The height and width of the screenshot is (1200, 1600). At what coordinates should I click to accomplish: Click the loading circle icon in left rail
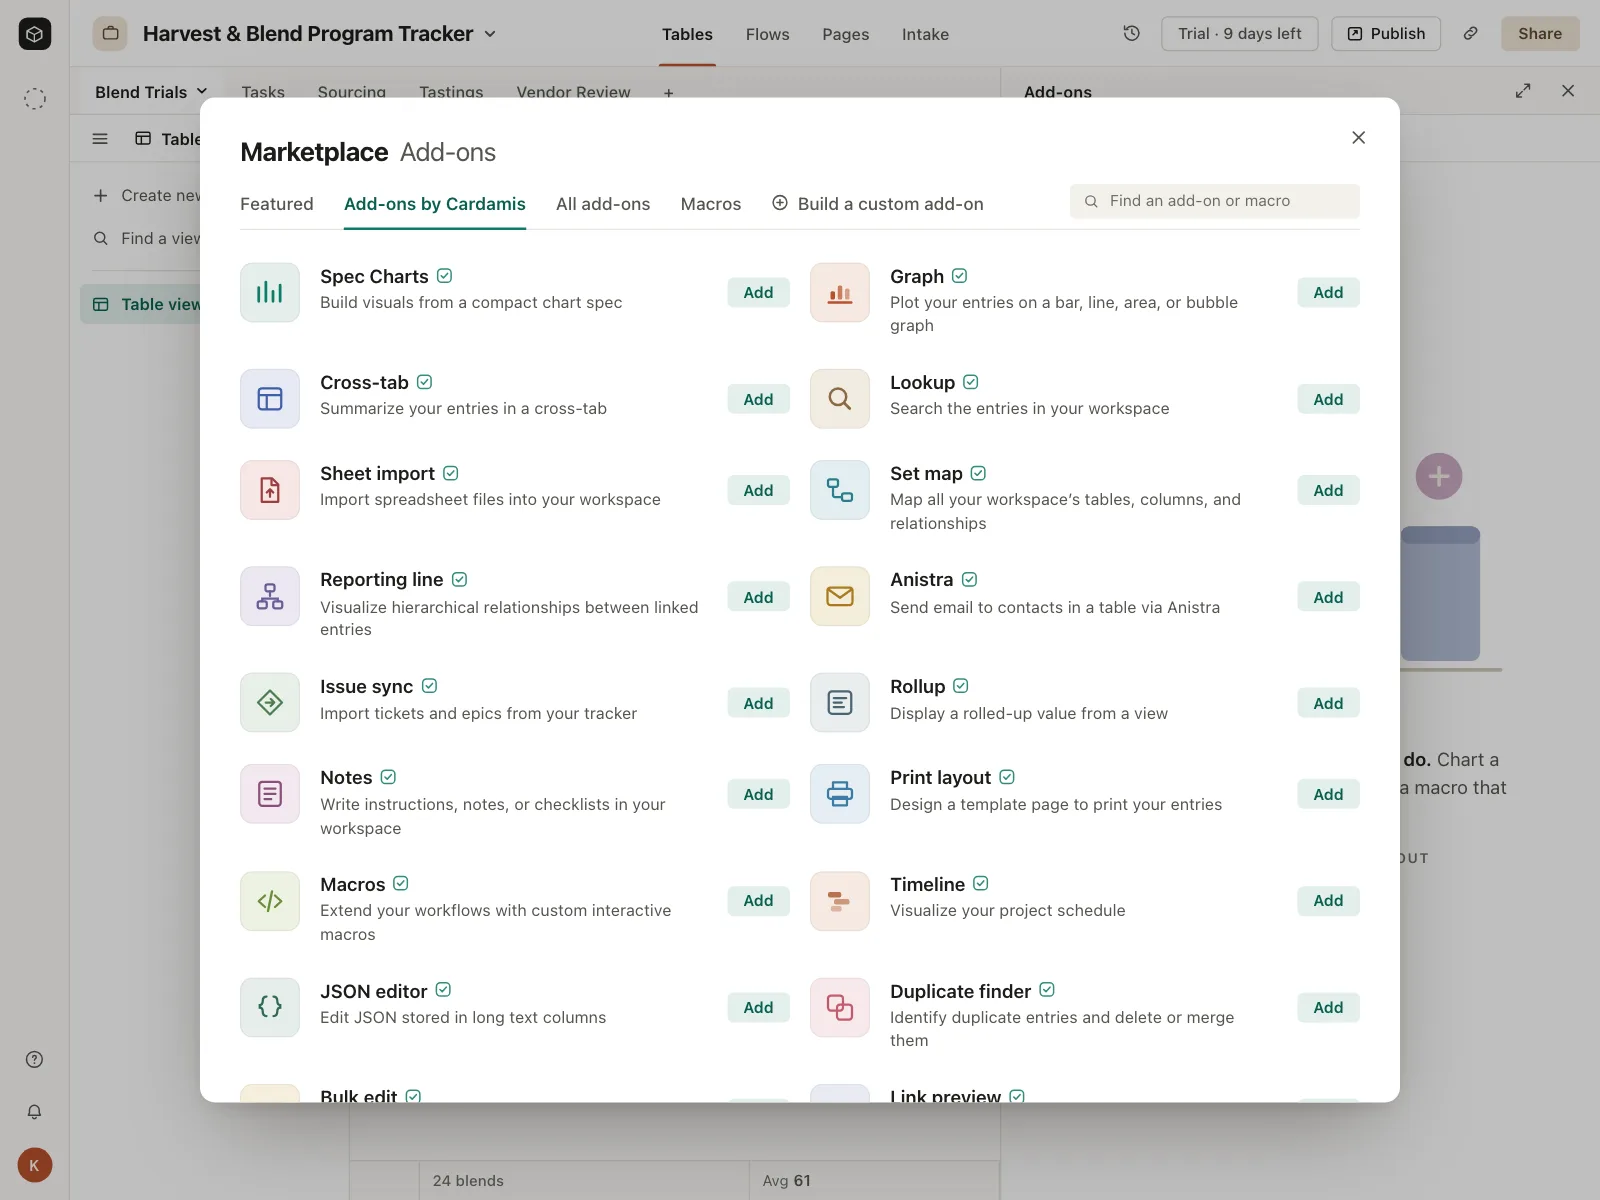click(35, 98)
